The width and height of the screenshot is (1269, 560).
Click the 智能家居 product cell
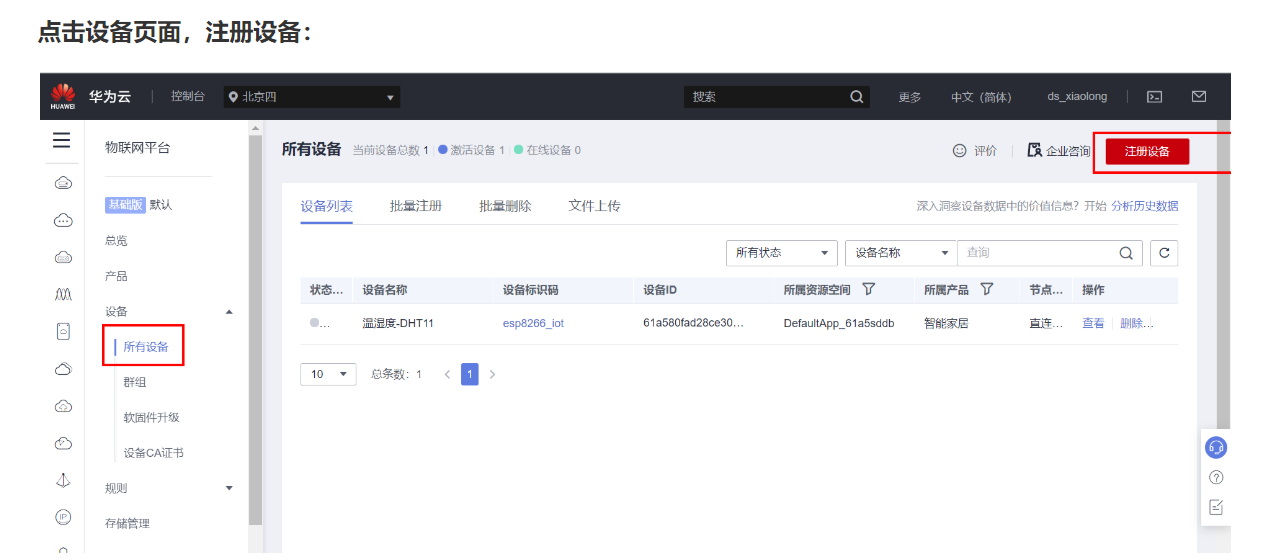946,323
